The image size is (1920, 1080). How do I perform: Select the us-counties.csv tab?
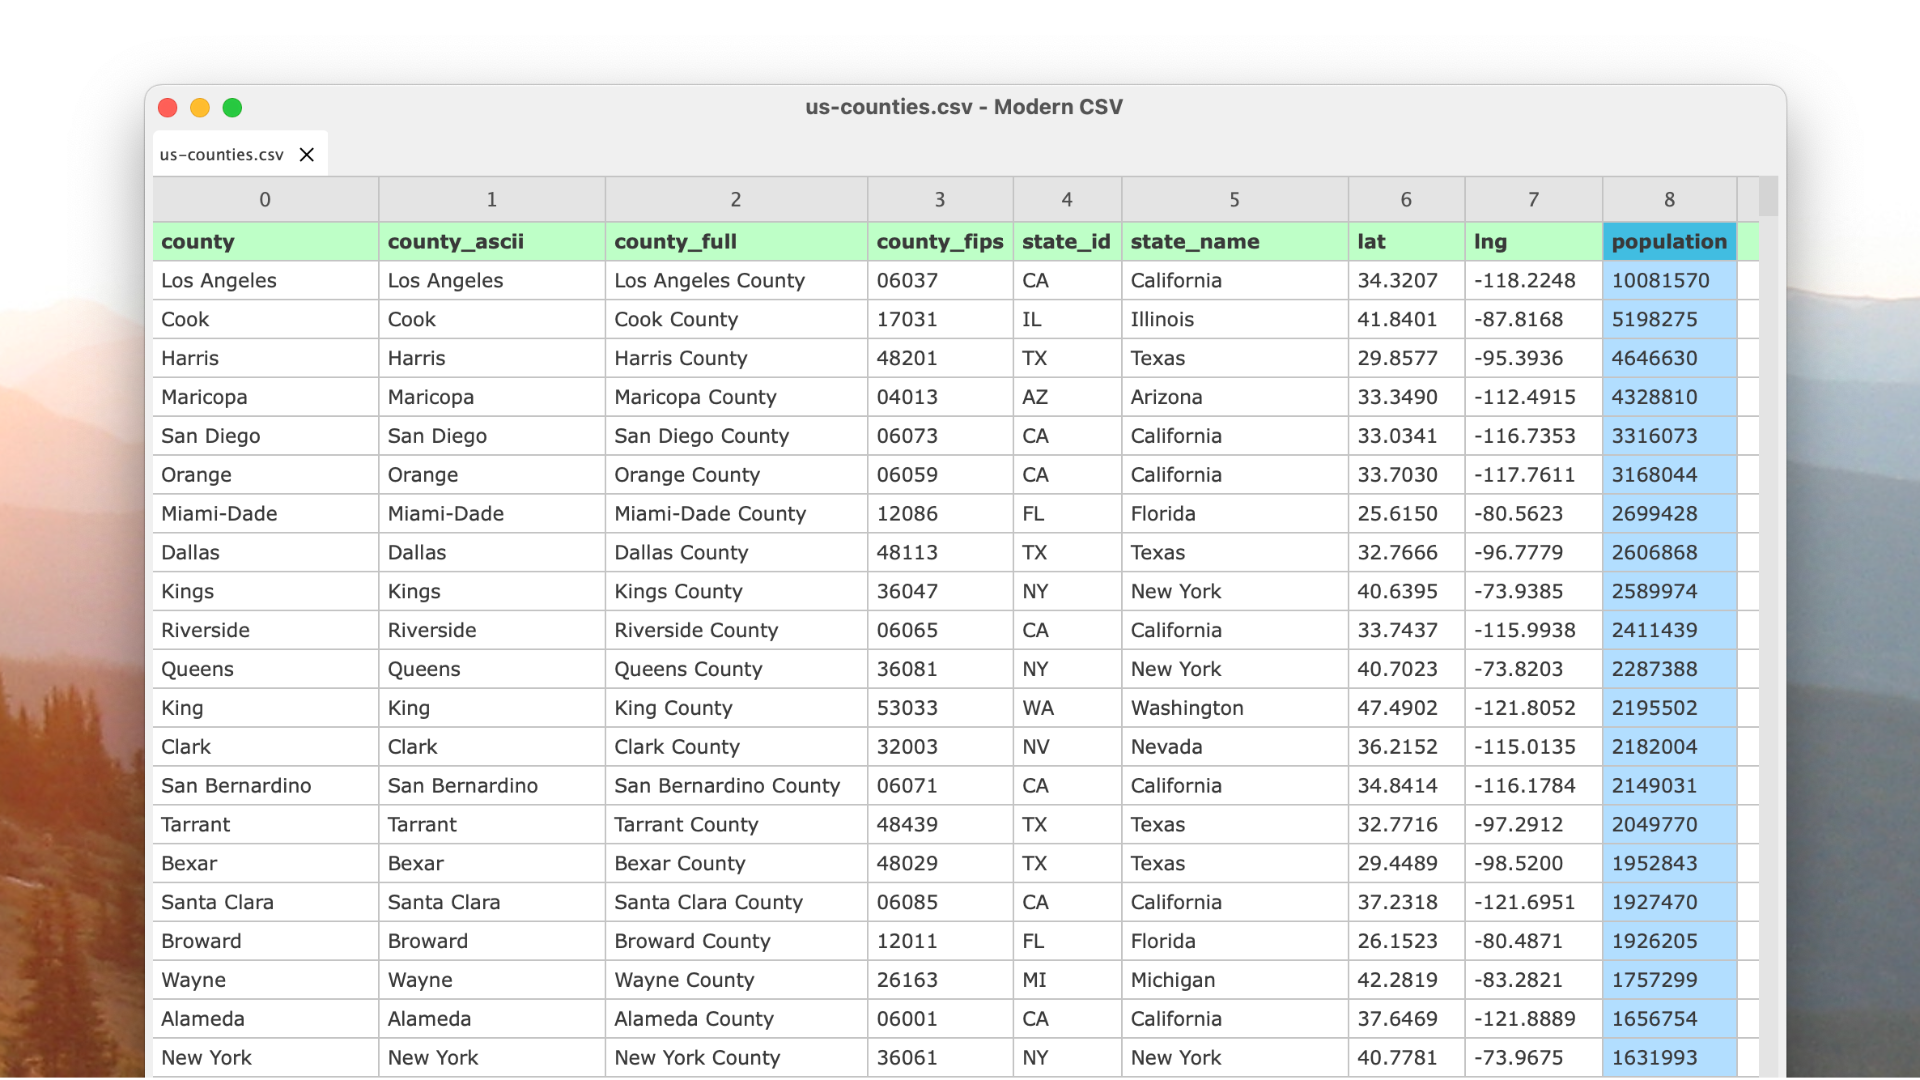[220, 154]
